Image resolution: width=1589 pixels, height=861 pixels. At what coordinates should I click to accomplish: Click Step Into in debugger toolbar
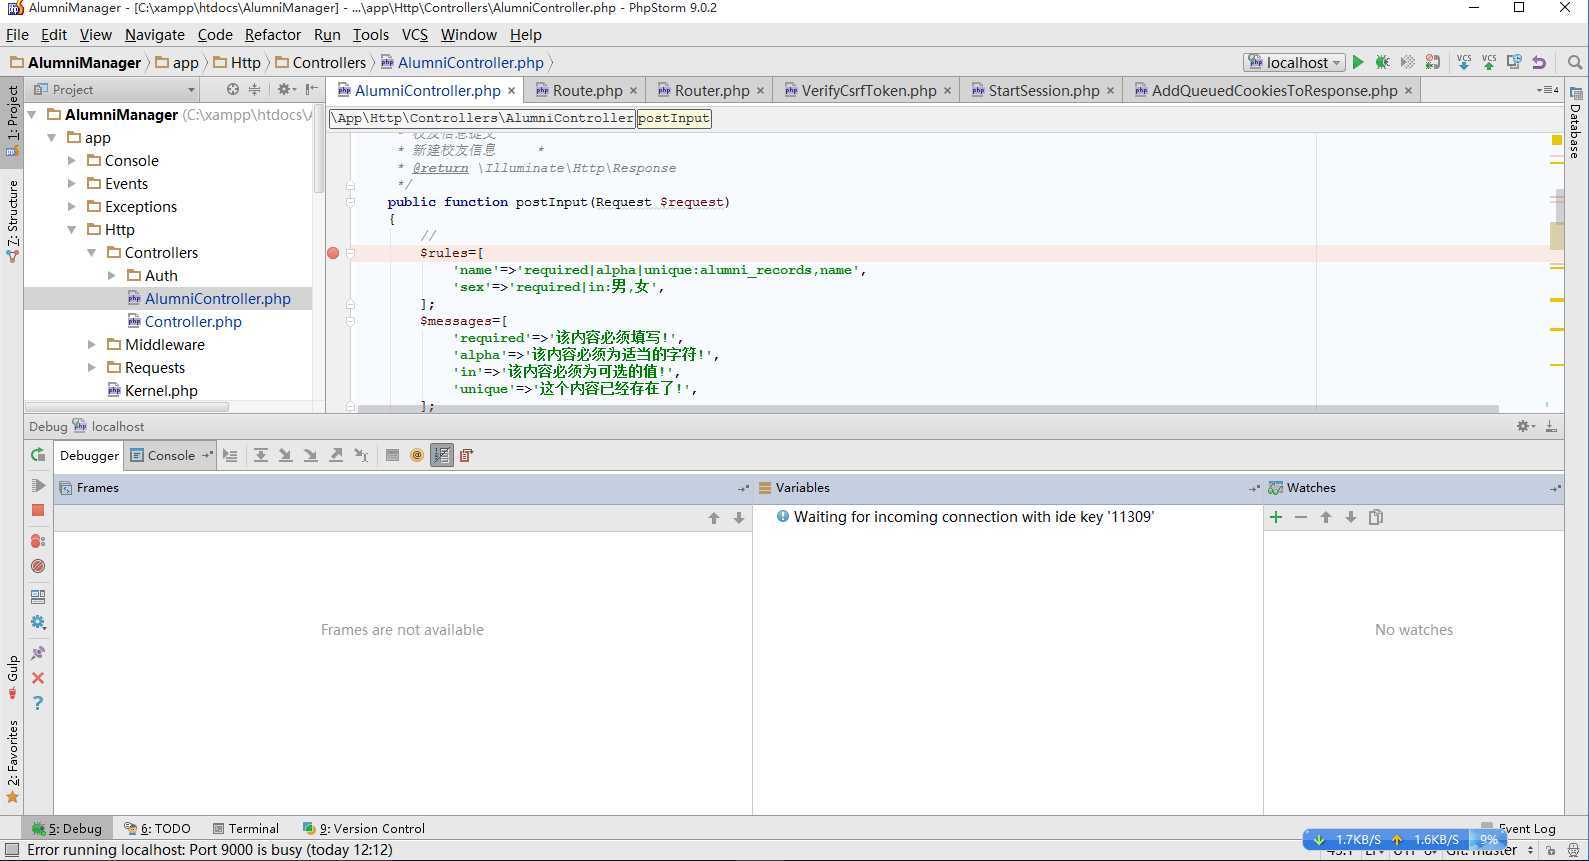(285, 455)
